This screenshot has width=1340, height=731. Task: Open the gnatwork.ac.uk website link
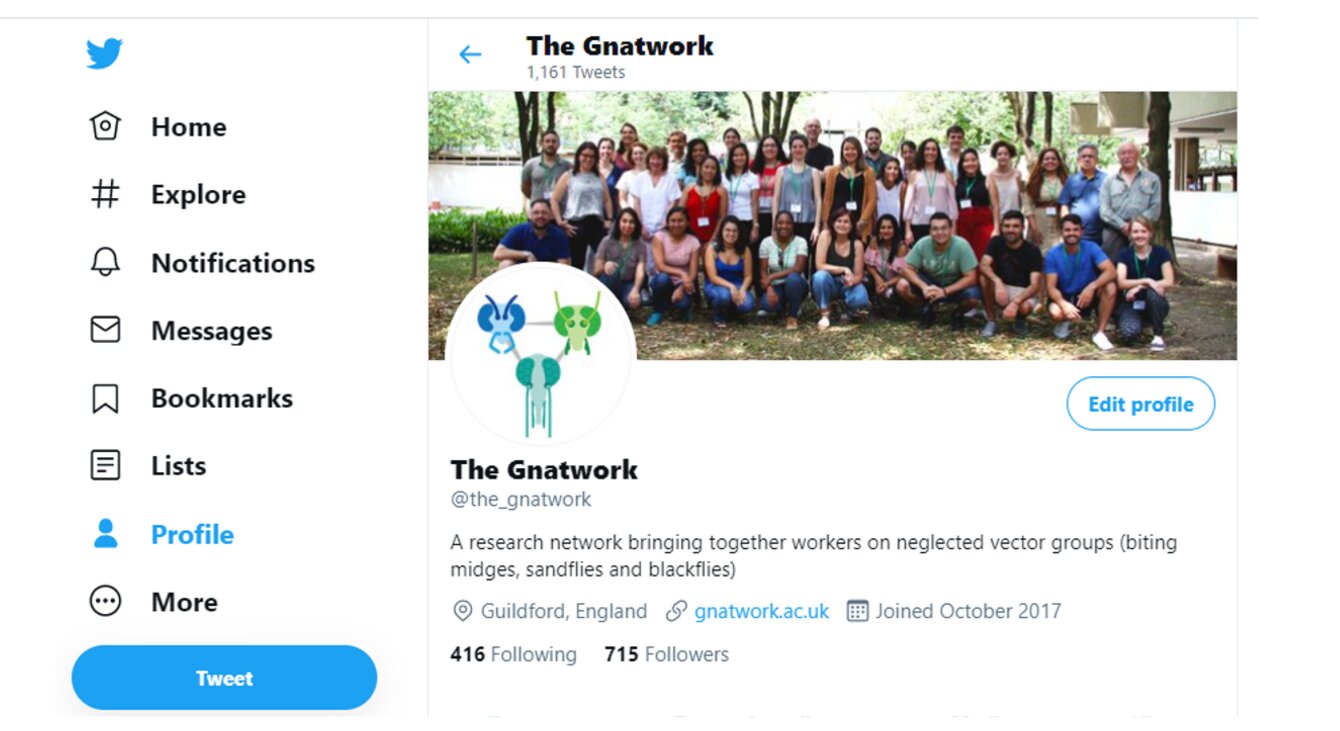click(x=762, y=611)
